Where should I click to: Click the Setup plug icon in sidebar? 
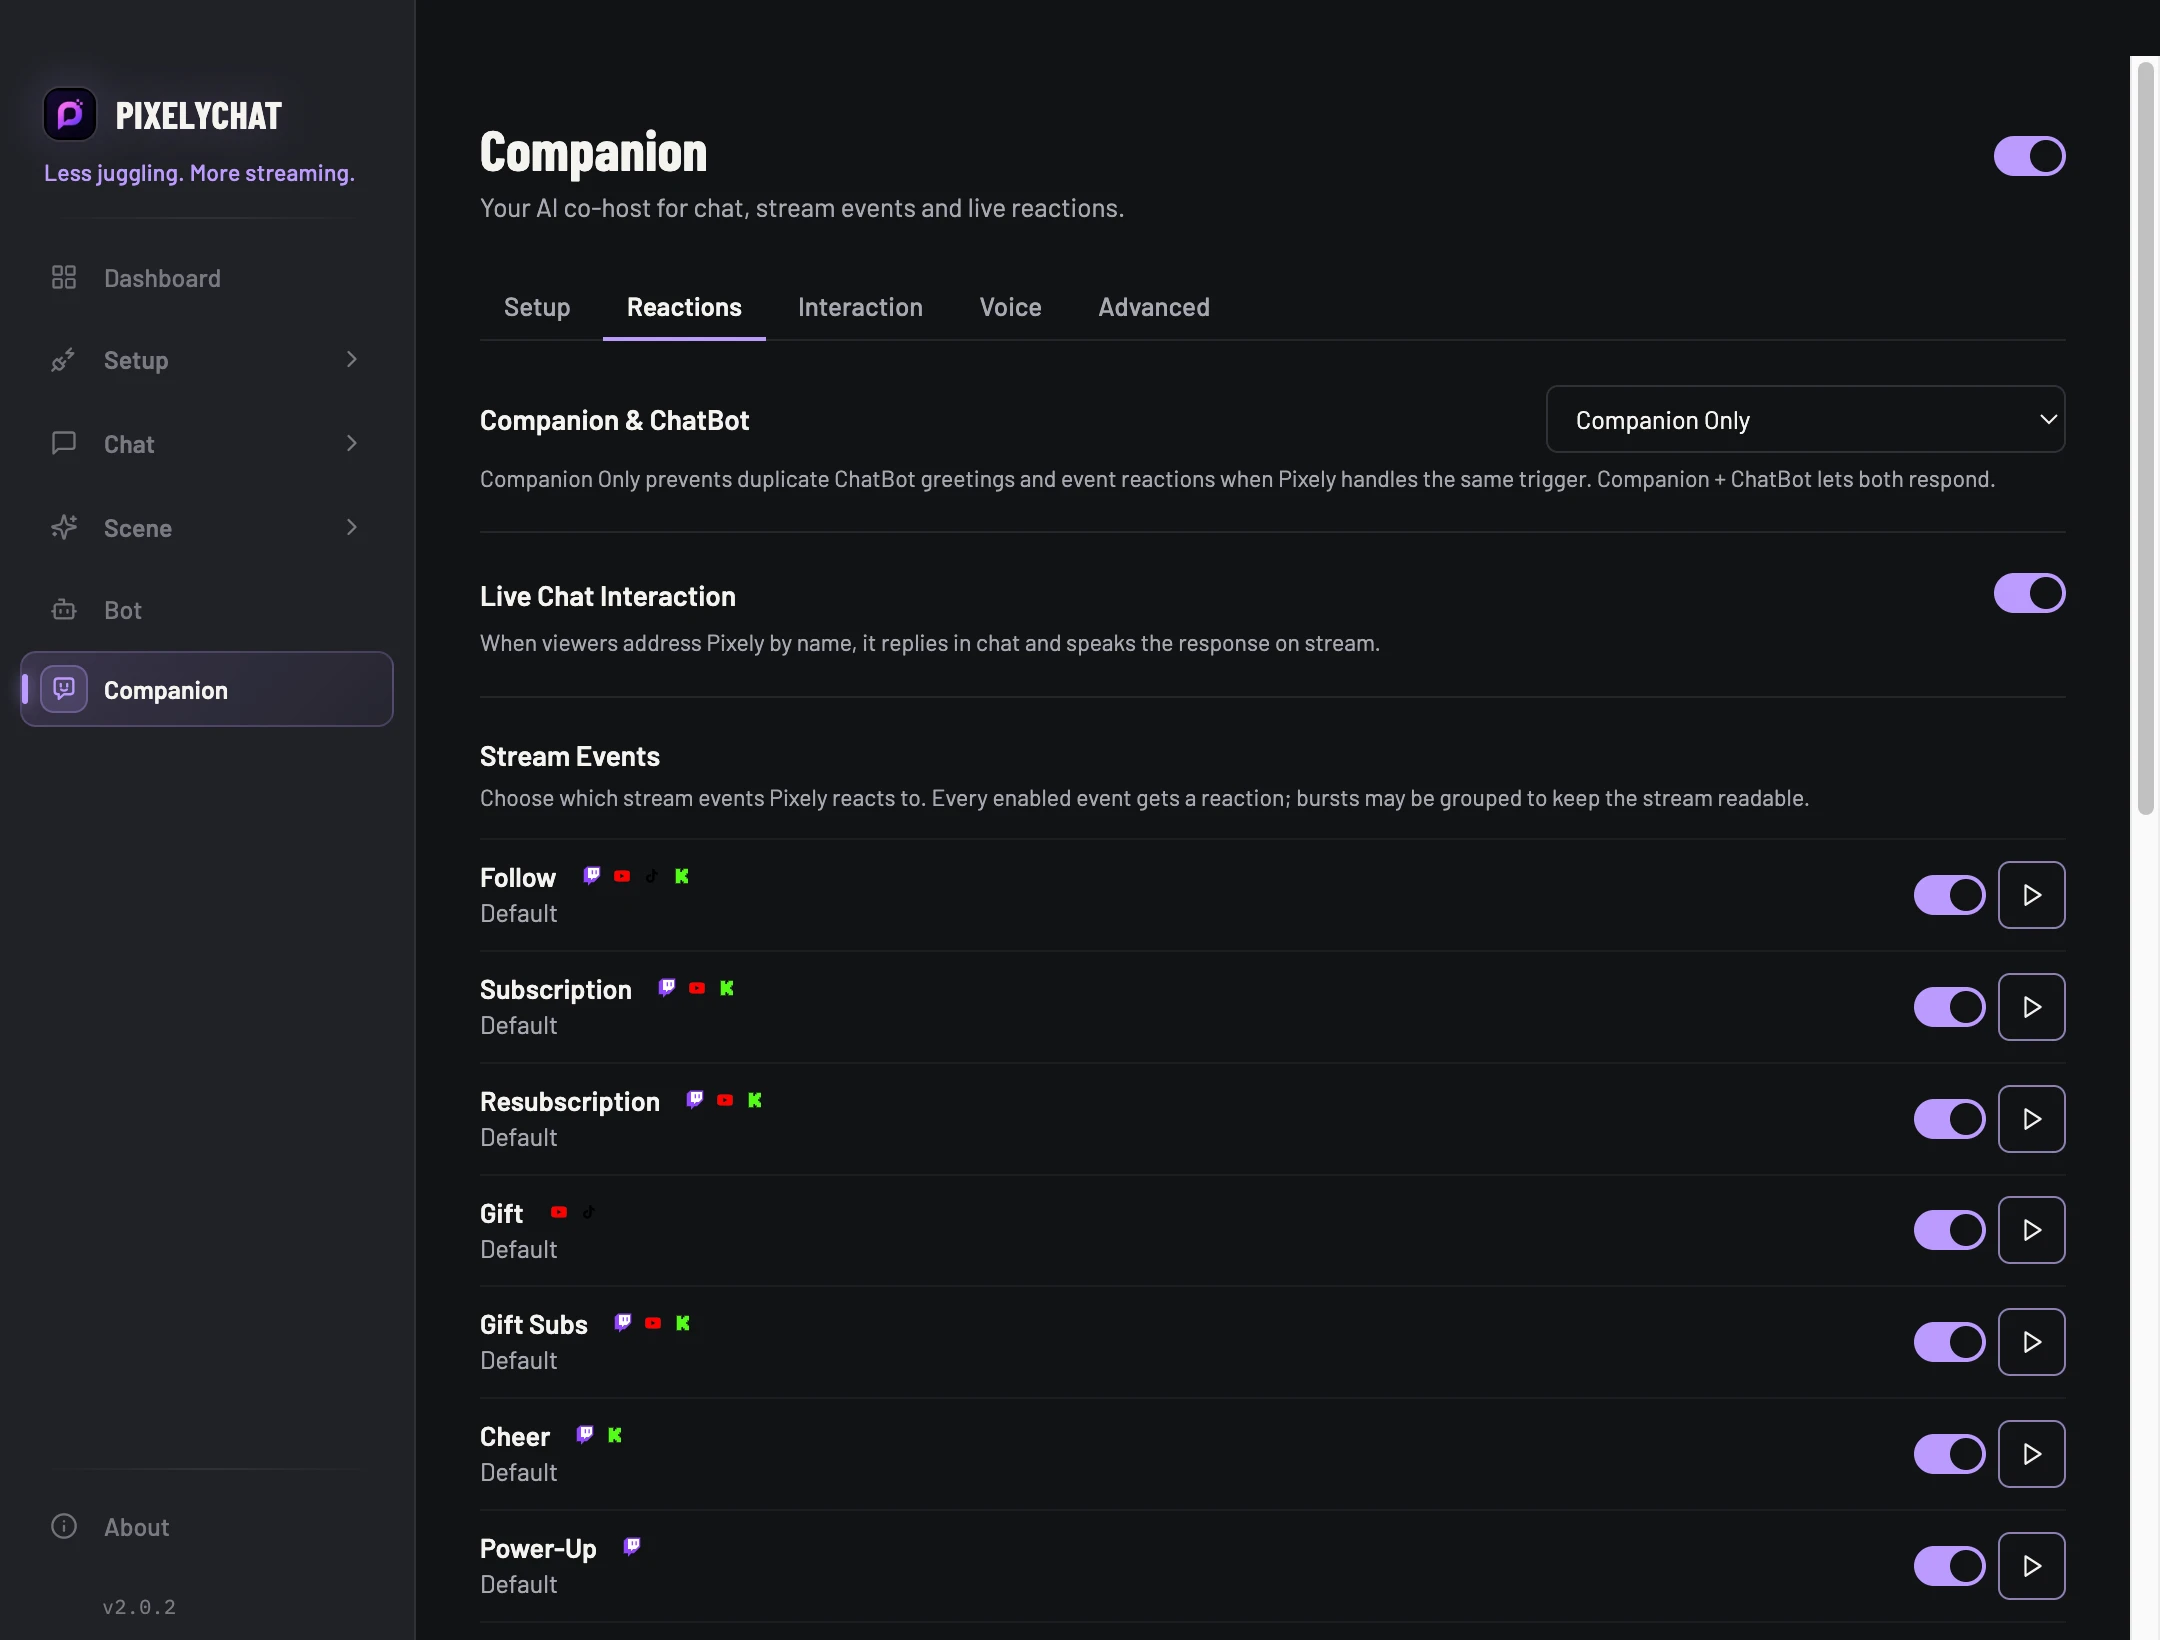click(64, 360)
